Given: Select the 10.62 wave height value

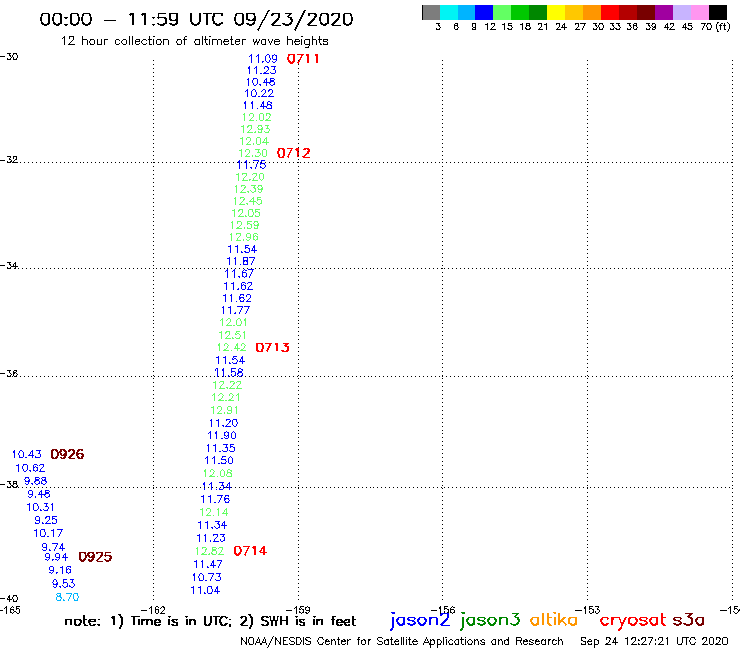Looking at the screenshot, I should [x=30, y=468].
